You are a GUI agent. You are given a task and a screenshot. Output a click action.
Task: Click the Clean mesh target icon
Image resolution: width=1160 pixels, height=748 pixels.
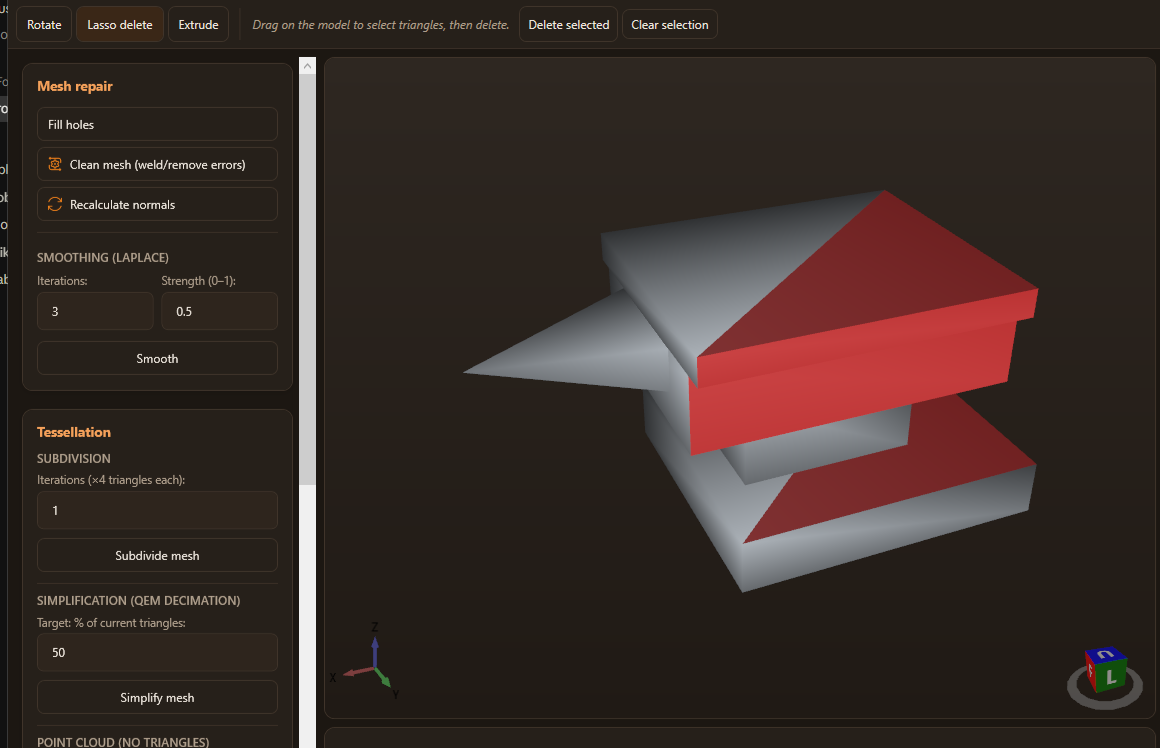point(55,164)
